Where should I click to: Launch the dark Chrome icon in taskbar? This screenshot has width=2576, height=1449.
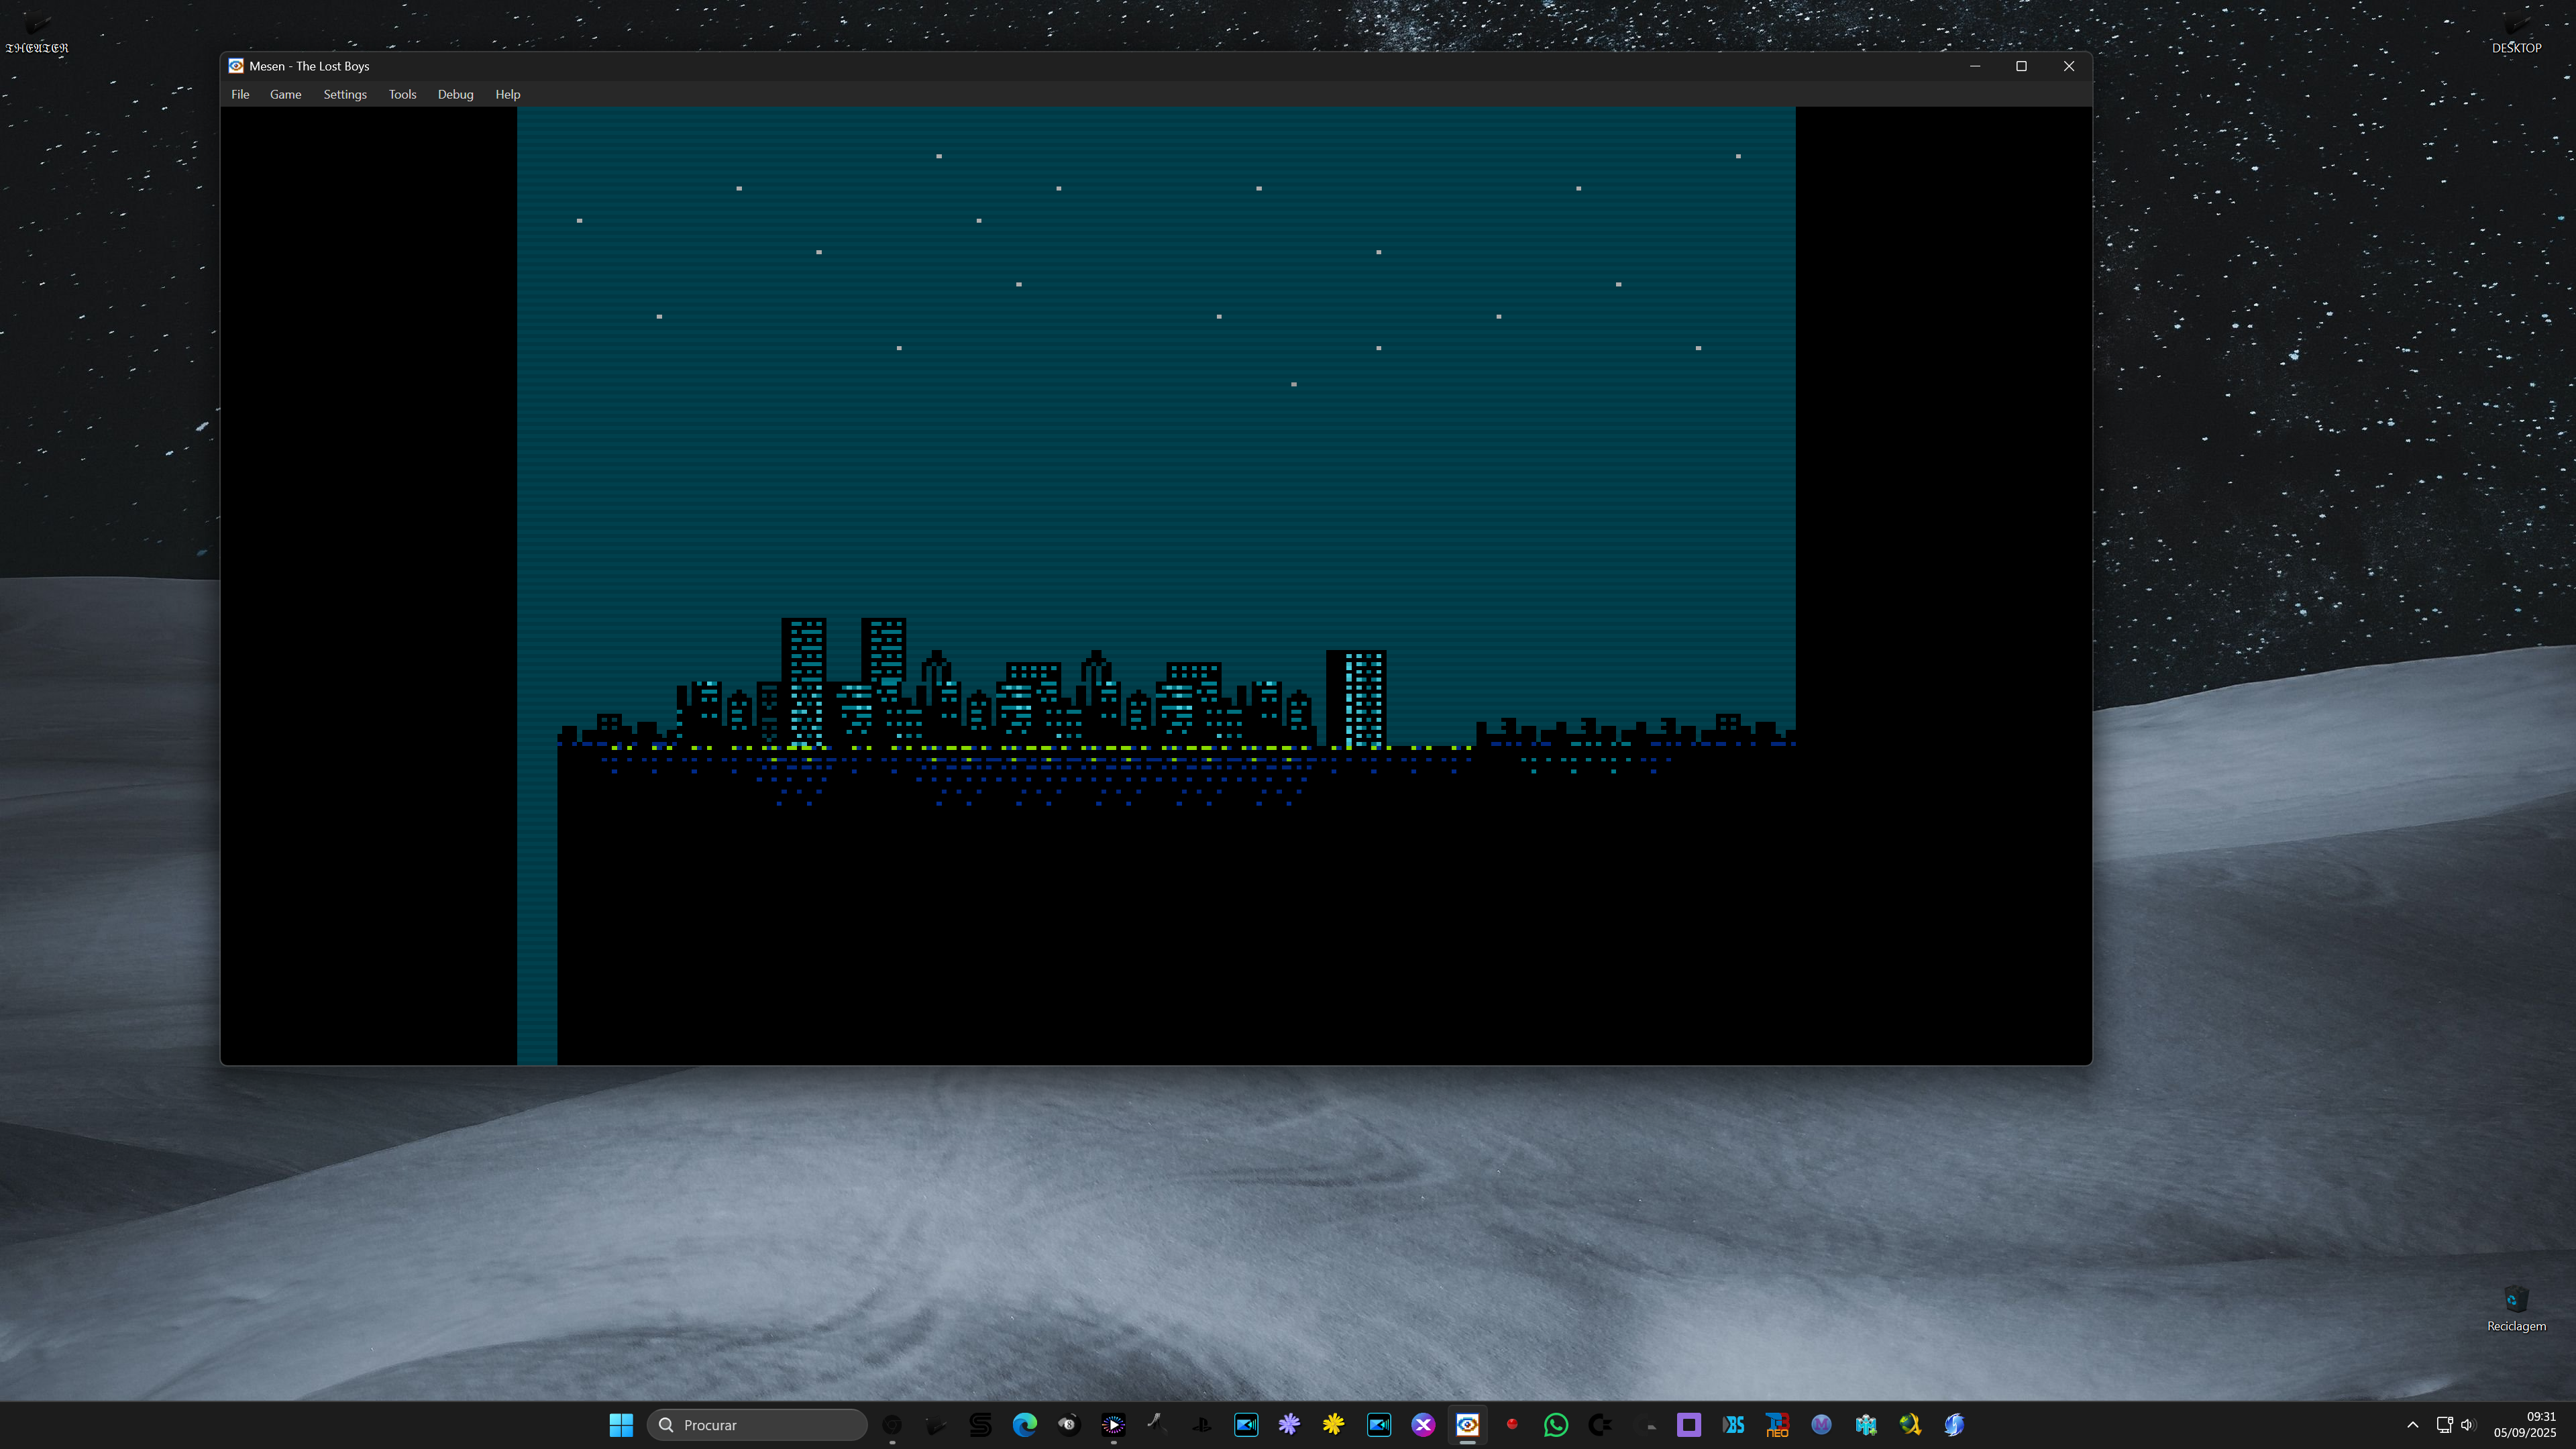click(892, 1425)
